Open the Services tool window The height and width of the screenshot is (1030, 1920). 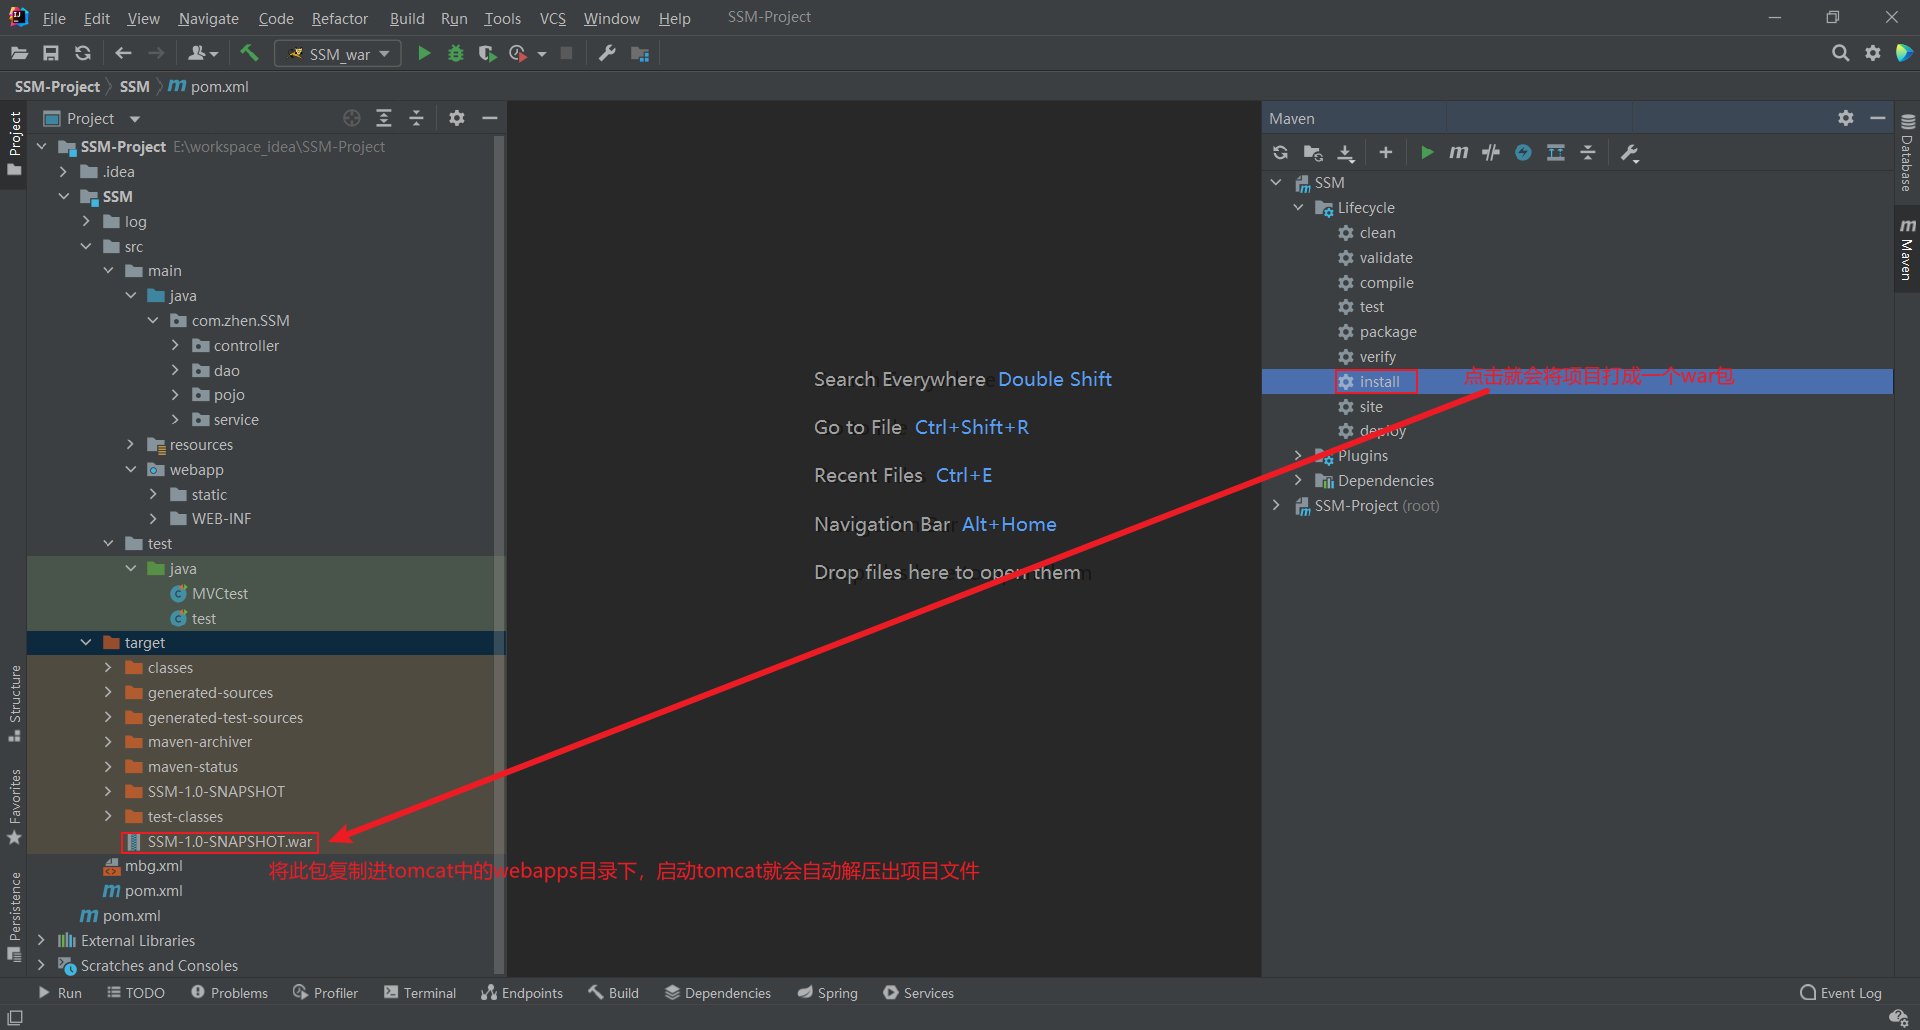(x=919, y=993)
